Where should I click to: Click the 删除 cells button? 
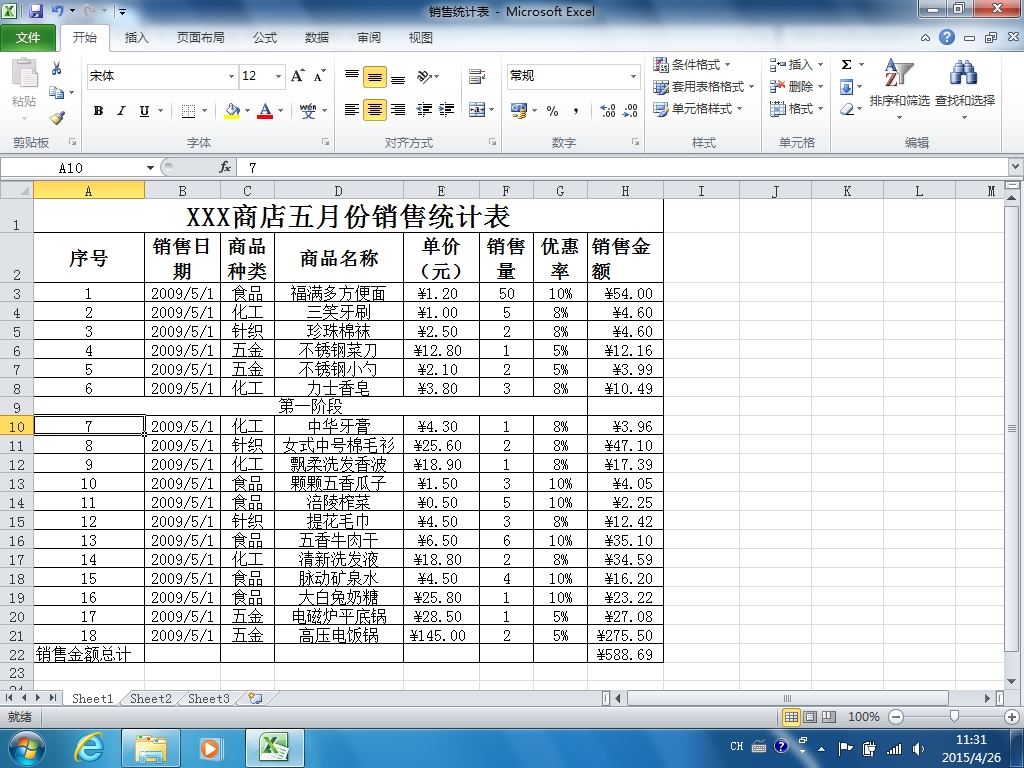click(796, 86)
